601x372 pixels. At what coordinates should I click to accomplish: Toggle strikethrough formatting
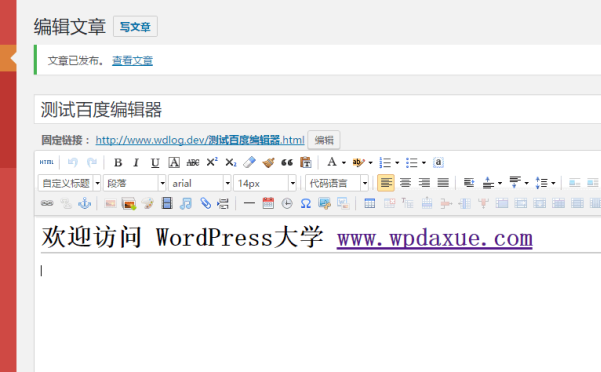193,162
